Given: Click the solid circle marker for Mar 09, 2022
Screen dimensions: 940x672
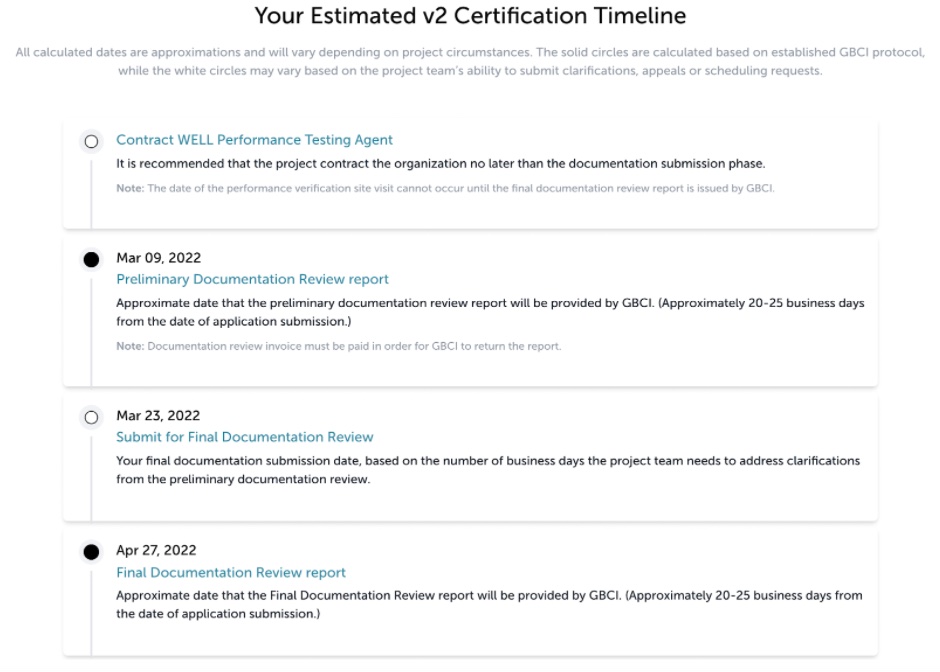Looking at the screenshot, I should (x=91, y=260).
